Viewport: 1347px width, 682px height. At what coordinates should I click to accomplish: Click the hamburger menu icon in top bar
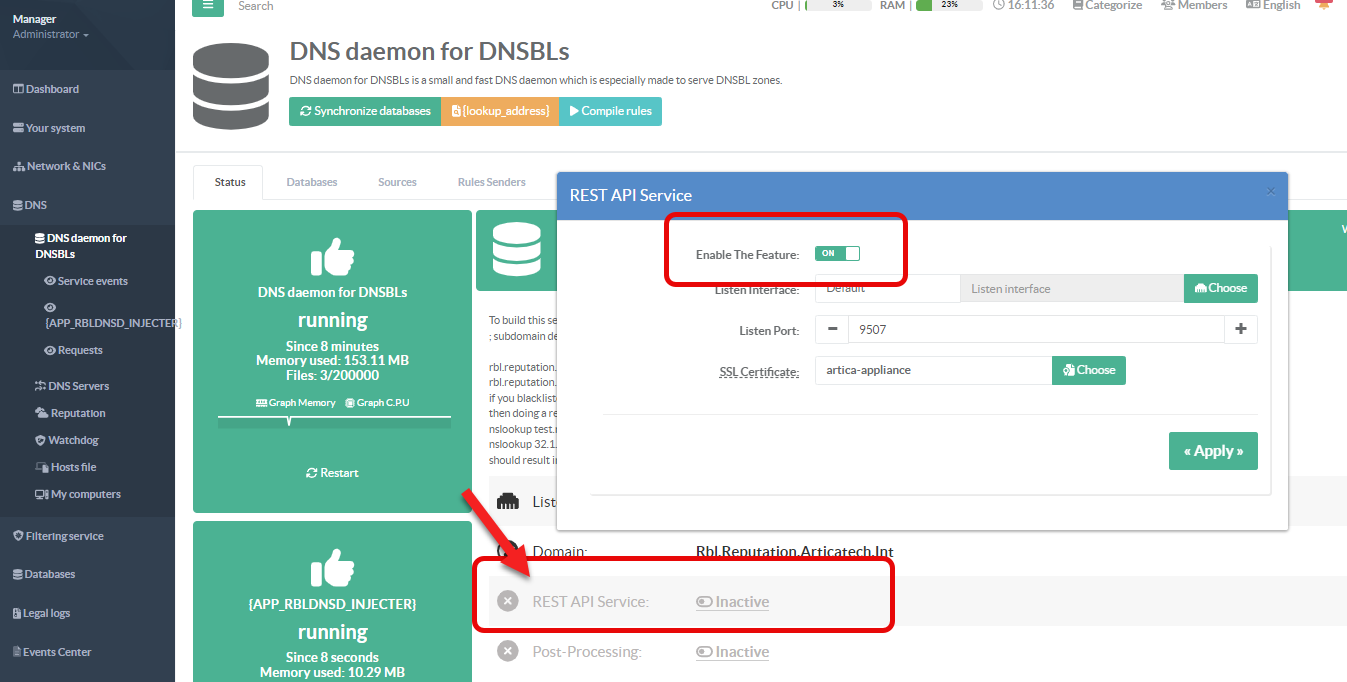208,5
